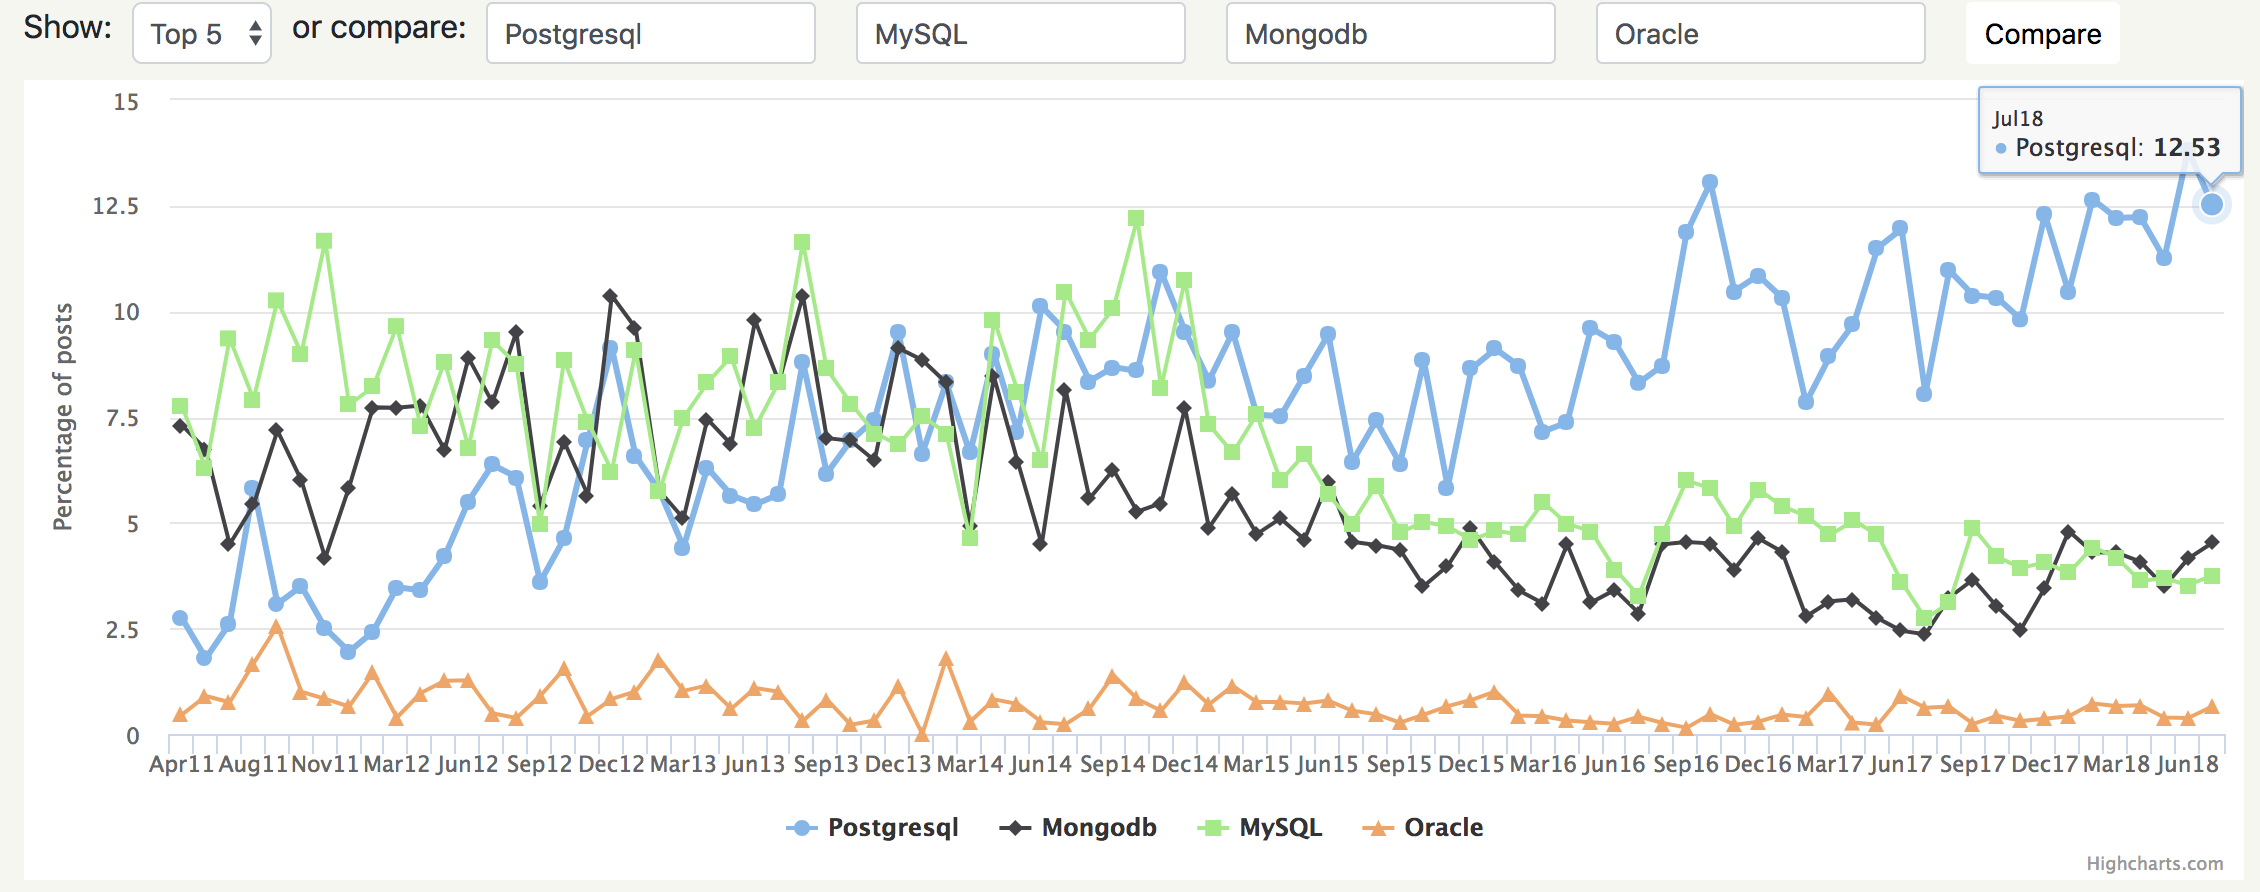
Task: Hide the Mongodb series via legend
Action: 1098,828
